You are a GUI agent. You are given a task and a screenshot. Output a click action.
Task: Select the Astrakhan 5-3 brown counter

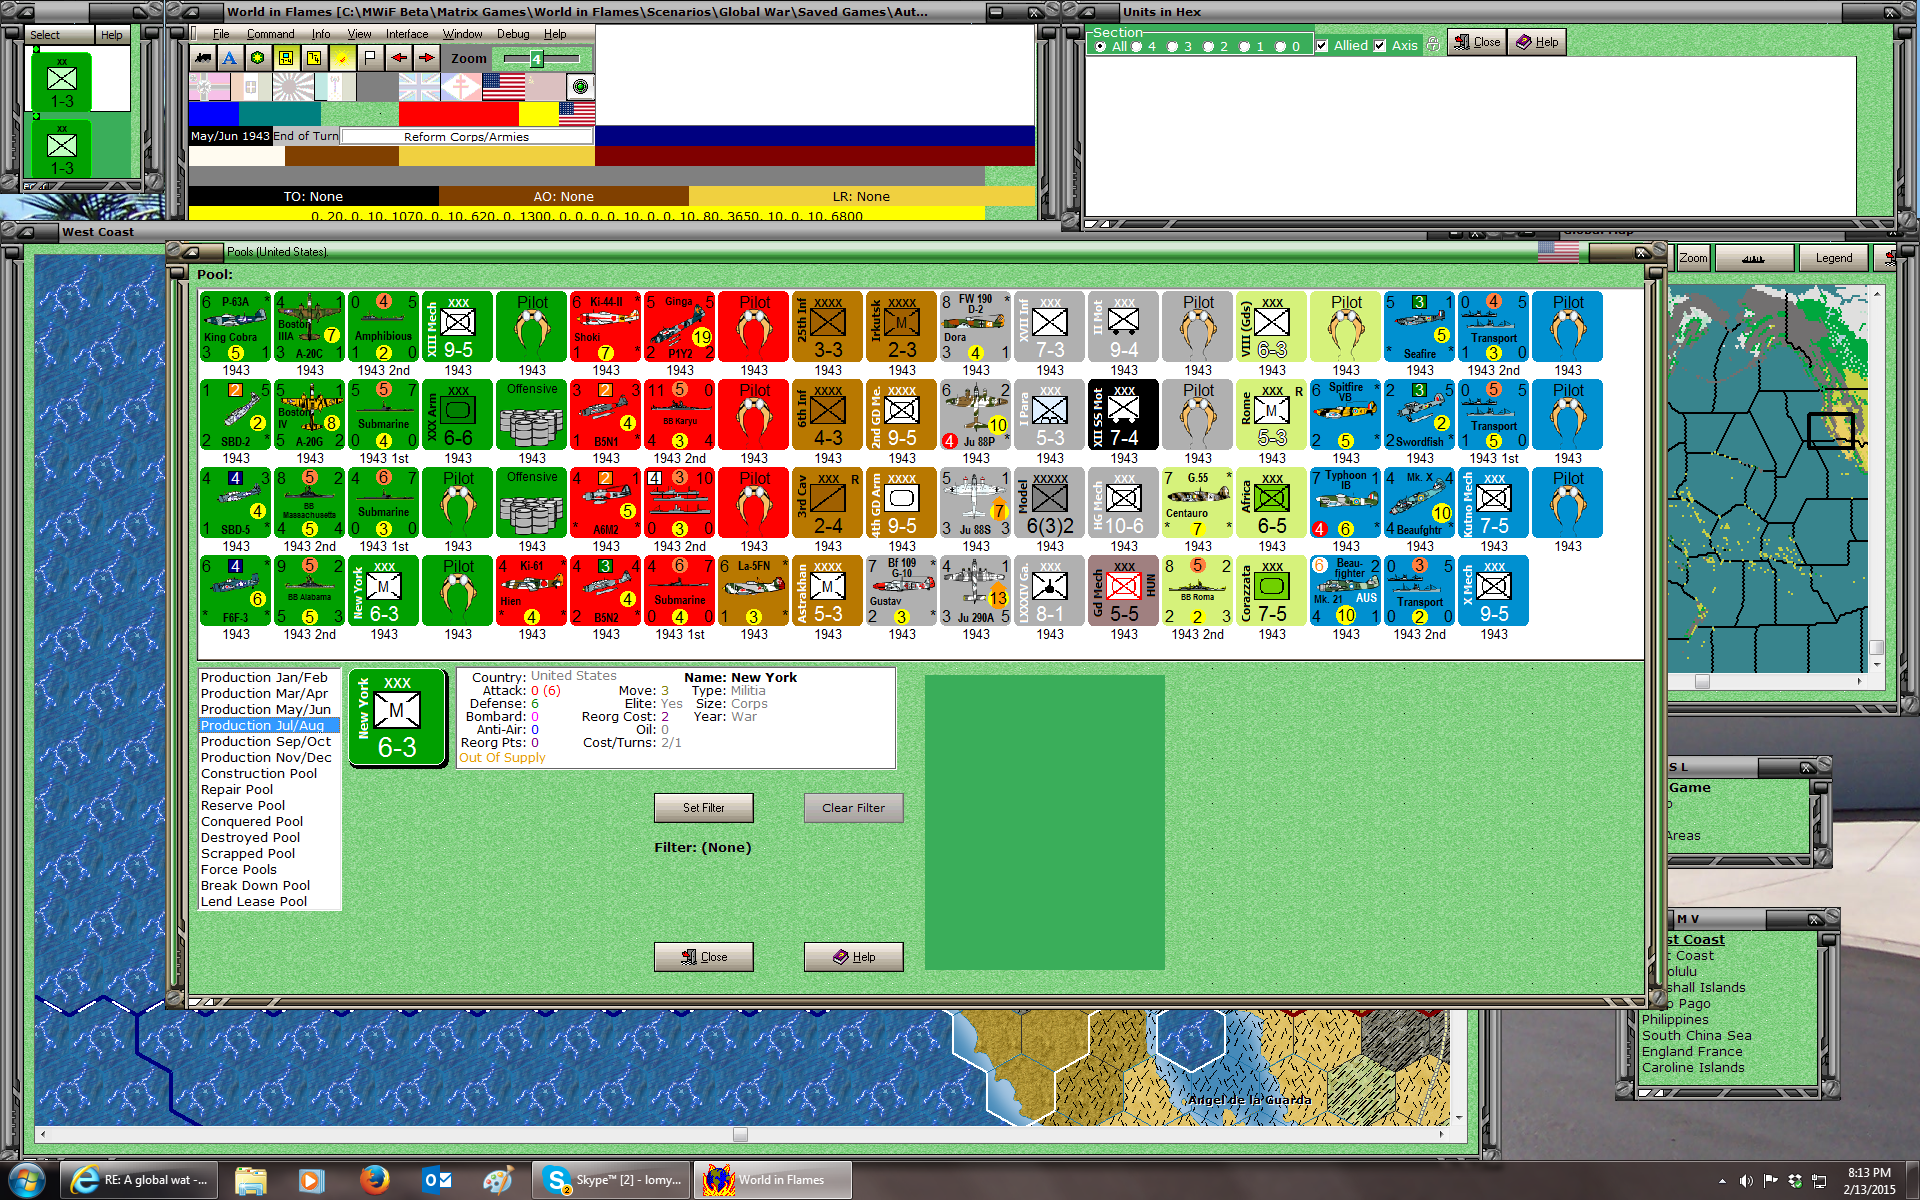(x=828, y=591)
